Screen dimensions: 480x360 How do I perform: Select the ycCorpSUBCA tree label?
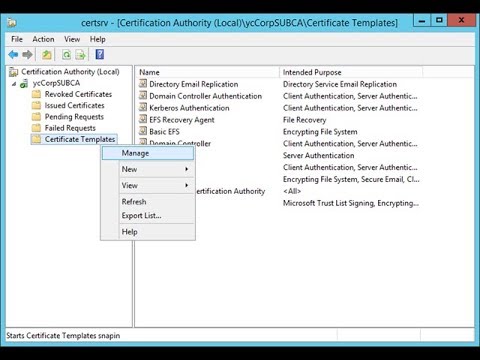point(56,83)
